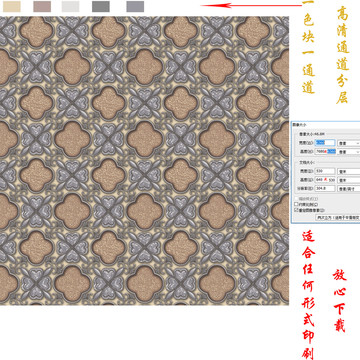Click the light gray color swatch

coord(71,6)
